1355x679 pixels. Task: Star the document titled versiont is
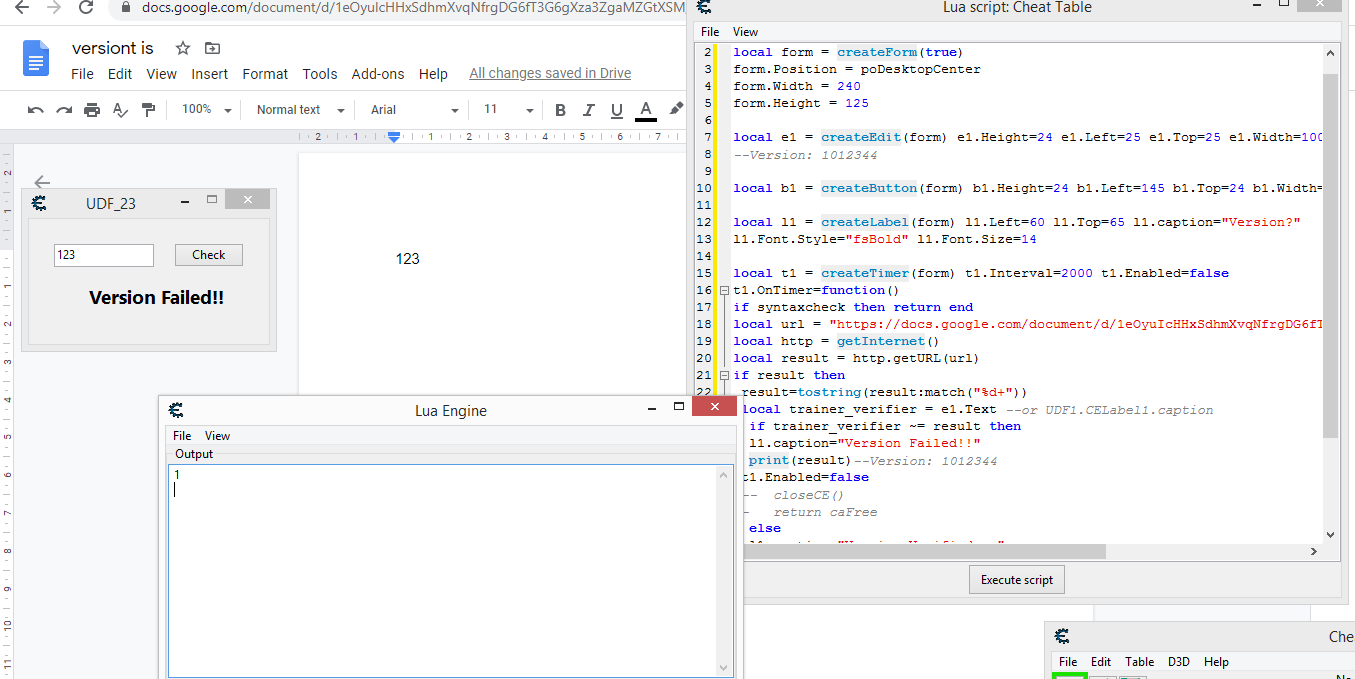point(183,48)
